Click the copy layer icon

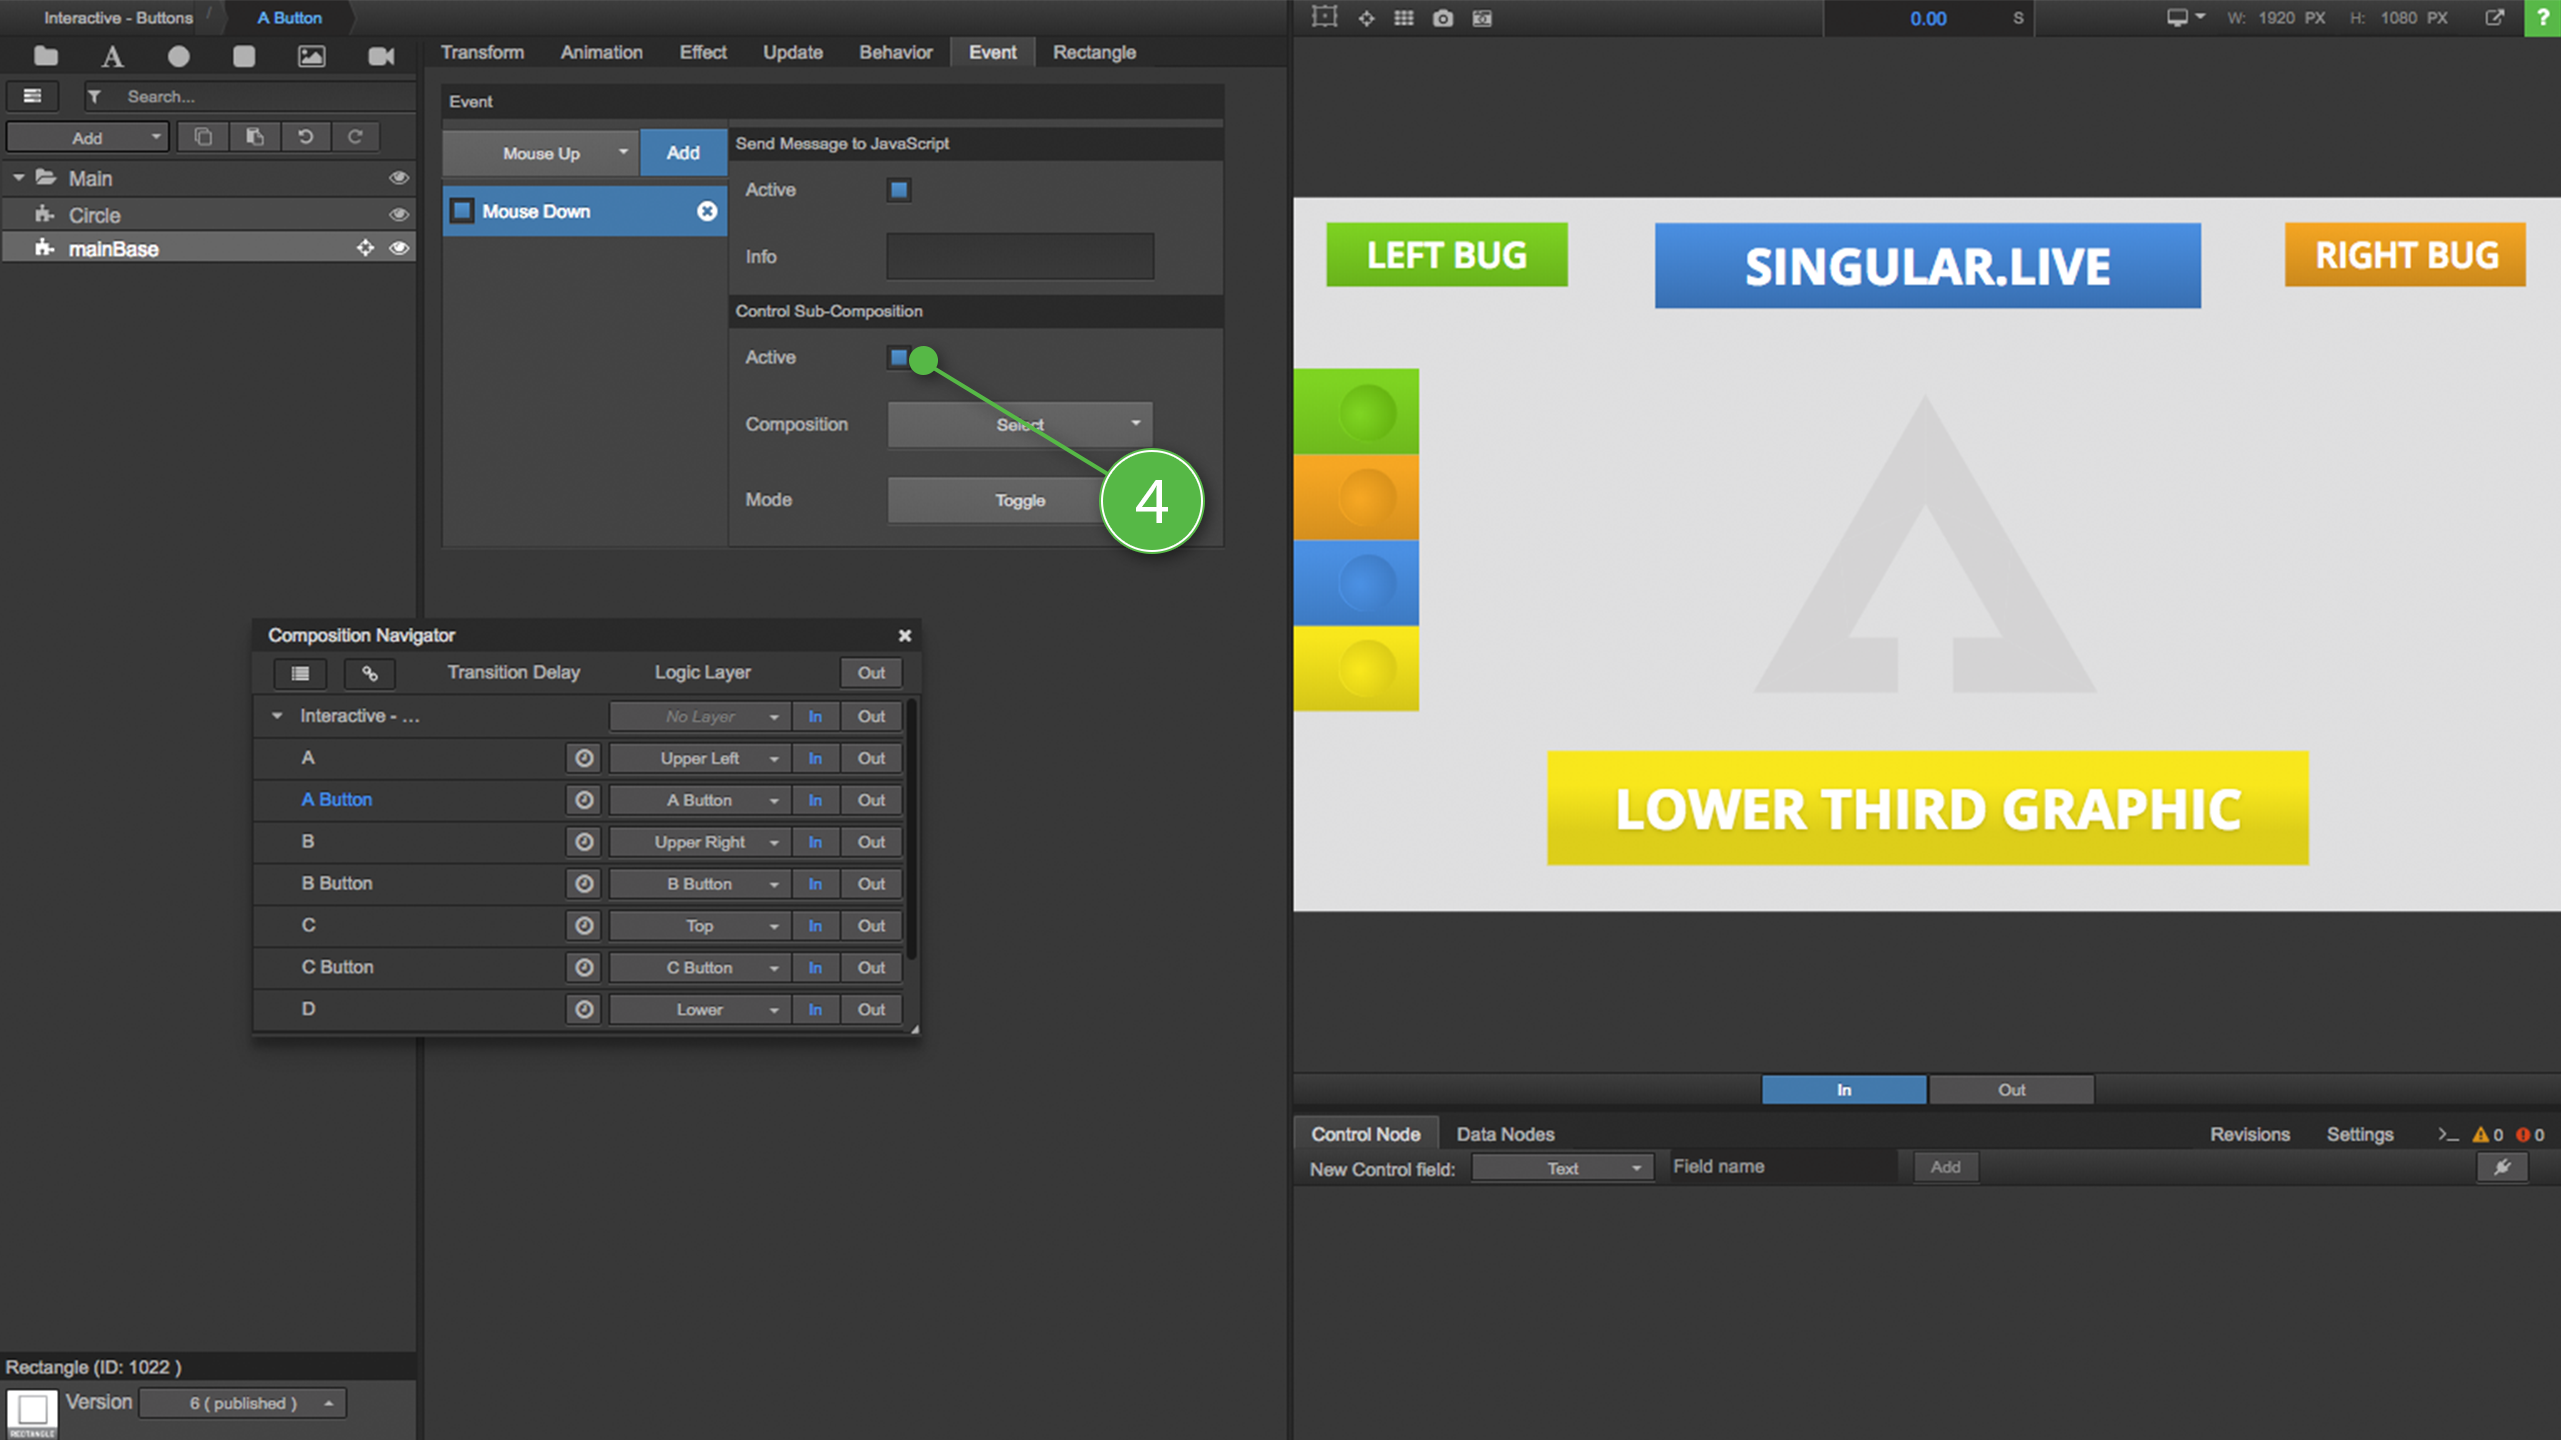203,137
